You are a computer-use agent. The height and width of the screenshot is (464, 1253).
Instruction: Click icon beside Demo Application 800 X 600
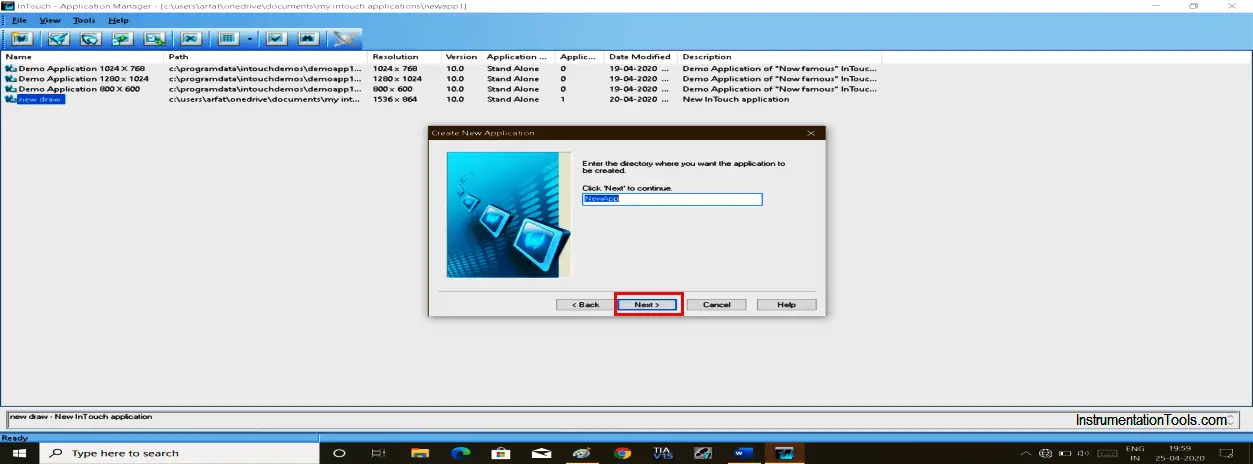(x=11, y=89)
